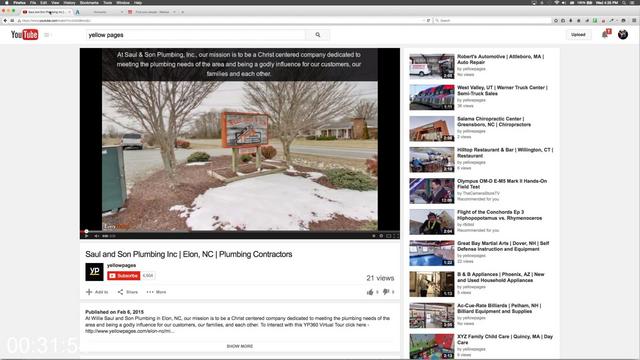
Task: Open the yellowpages channel name link
Action: (121, 265)
